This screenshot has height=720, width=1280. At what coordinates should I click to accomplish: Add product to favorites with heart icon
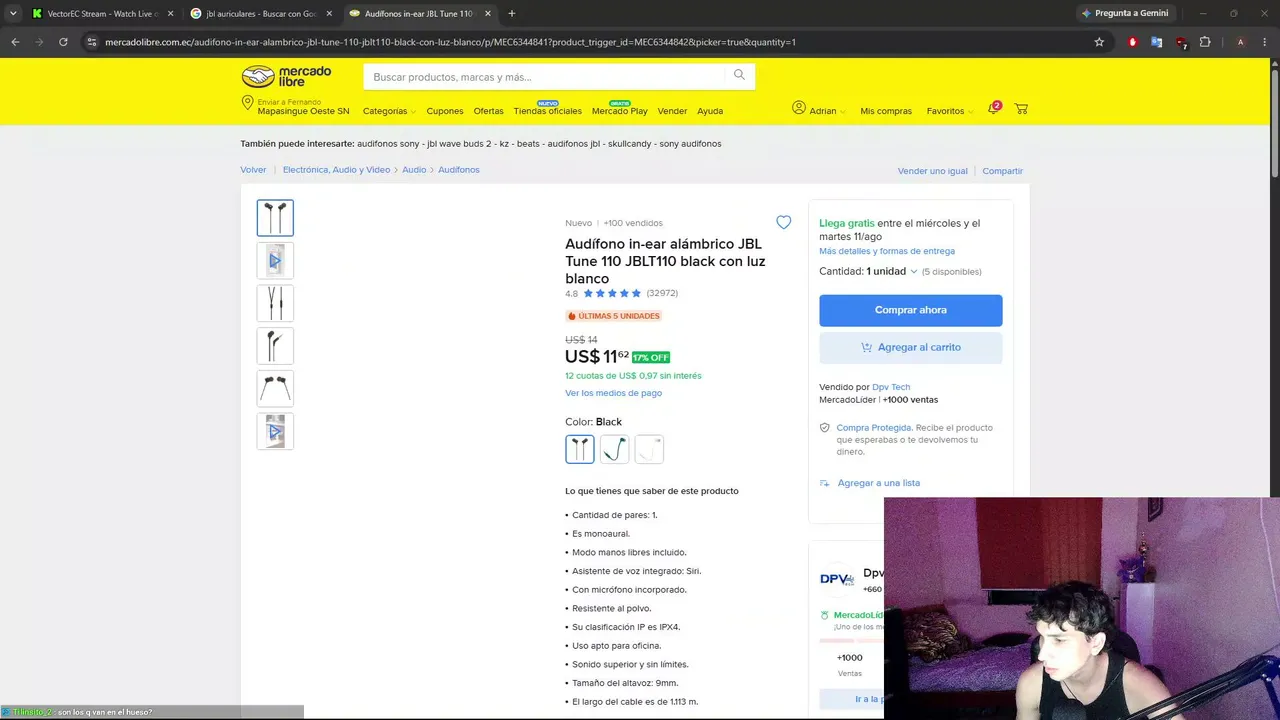point(784,223)
